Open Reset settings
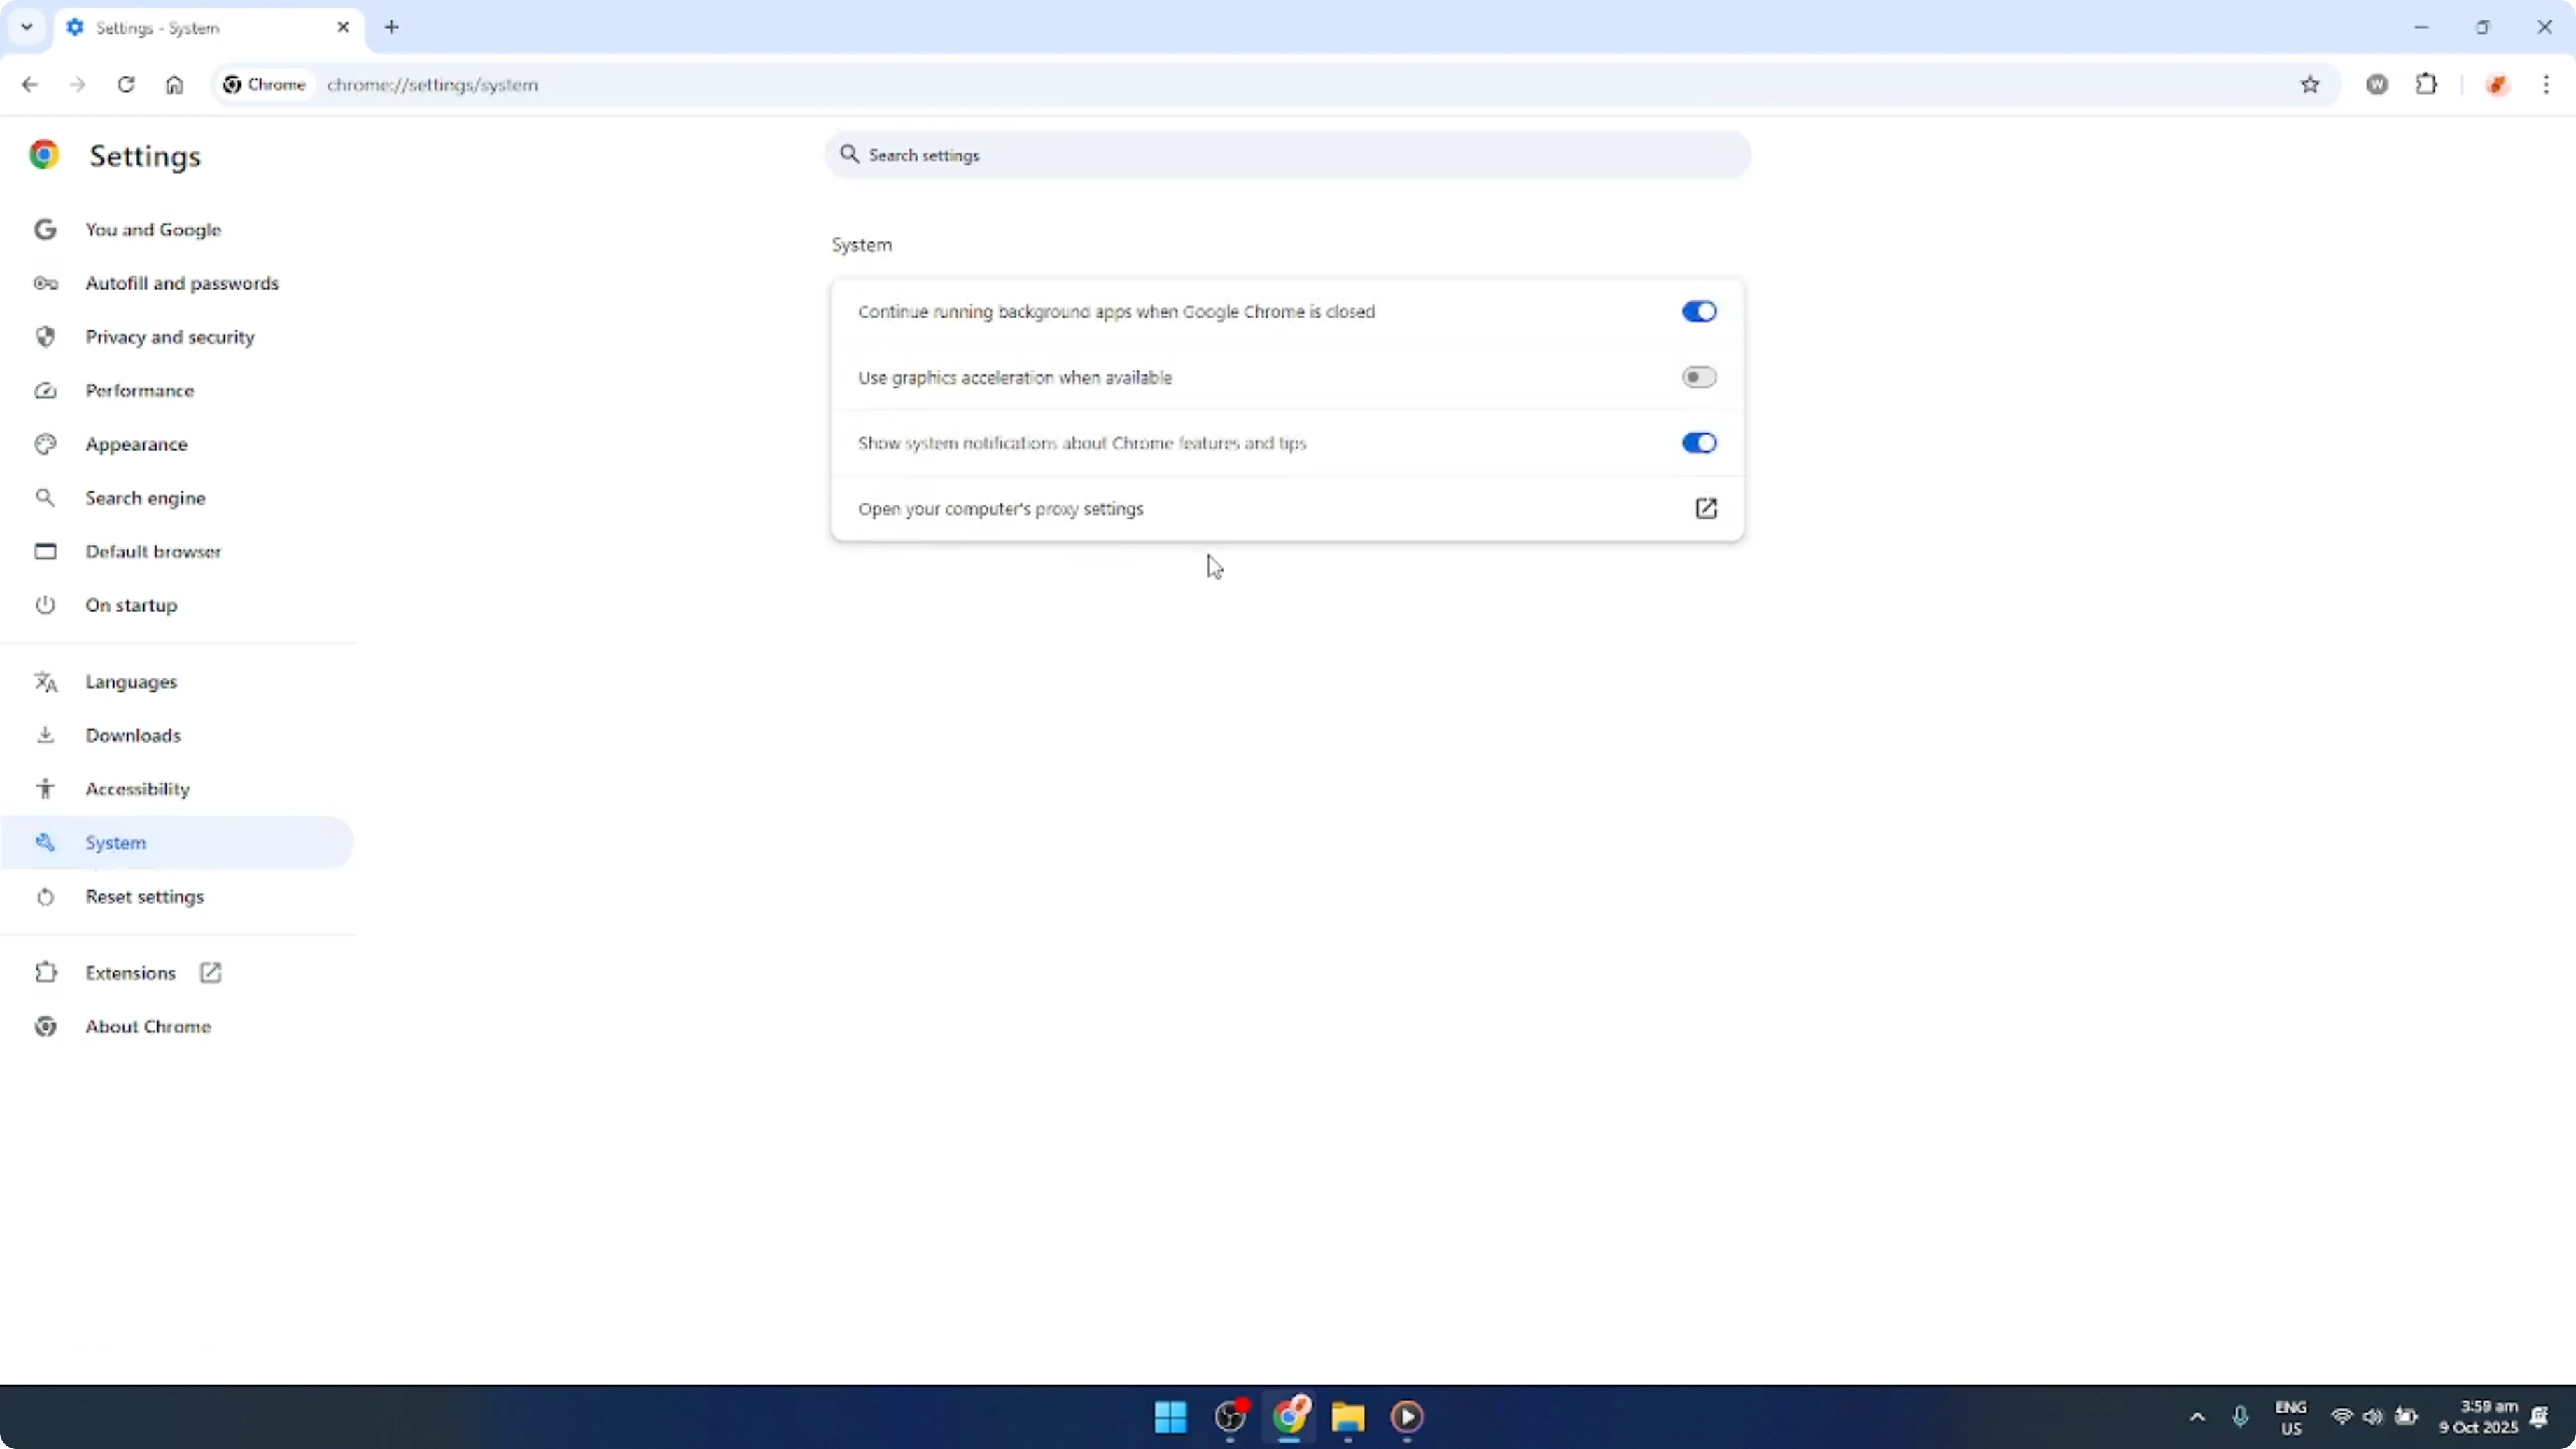Screen dimensions: 2576x1449 (146, 897)
